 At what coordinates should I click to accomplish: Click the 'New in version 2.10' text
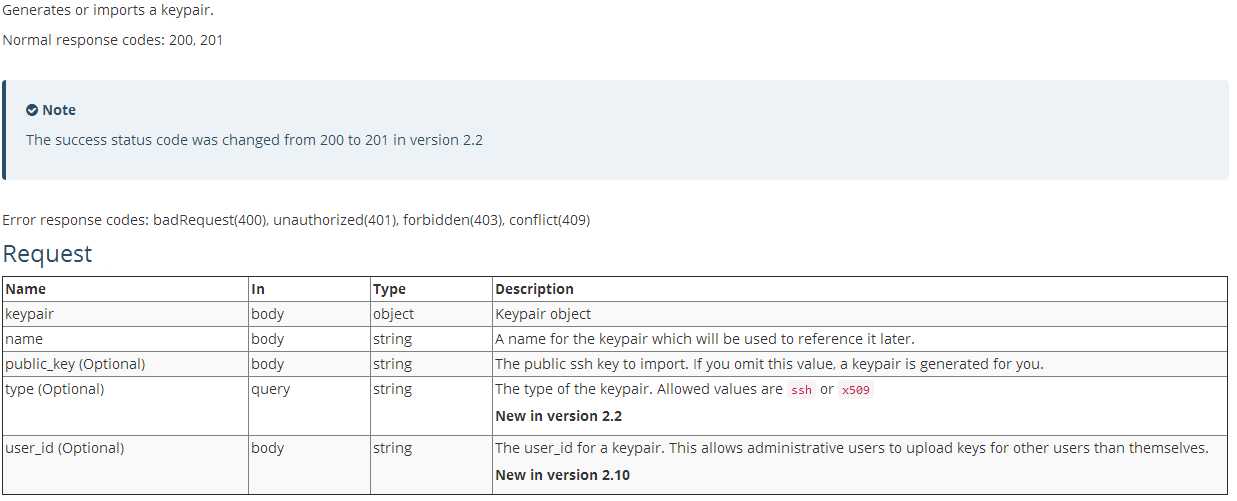pyautogui.click(x=563, y=475)
